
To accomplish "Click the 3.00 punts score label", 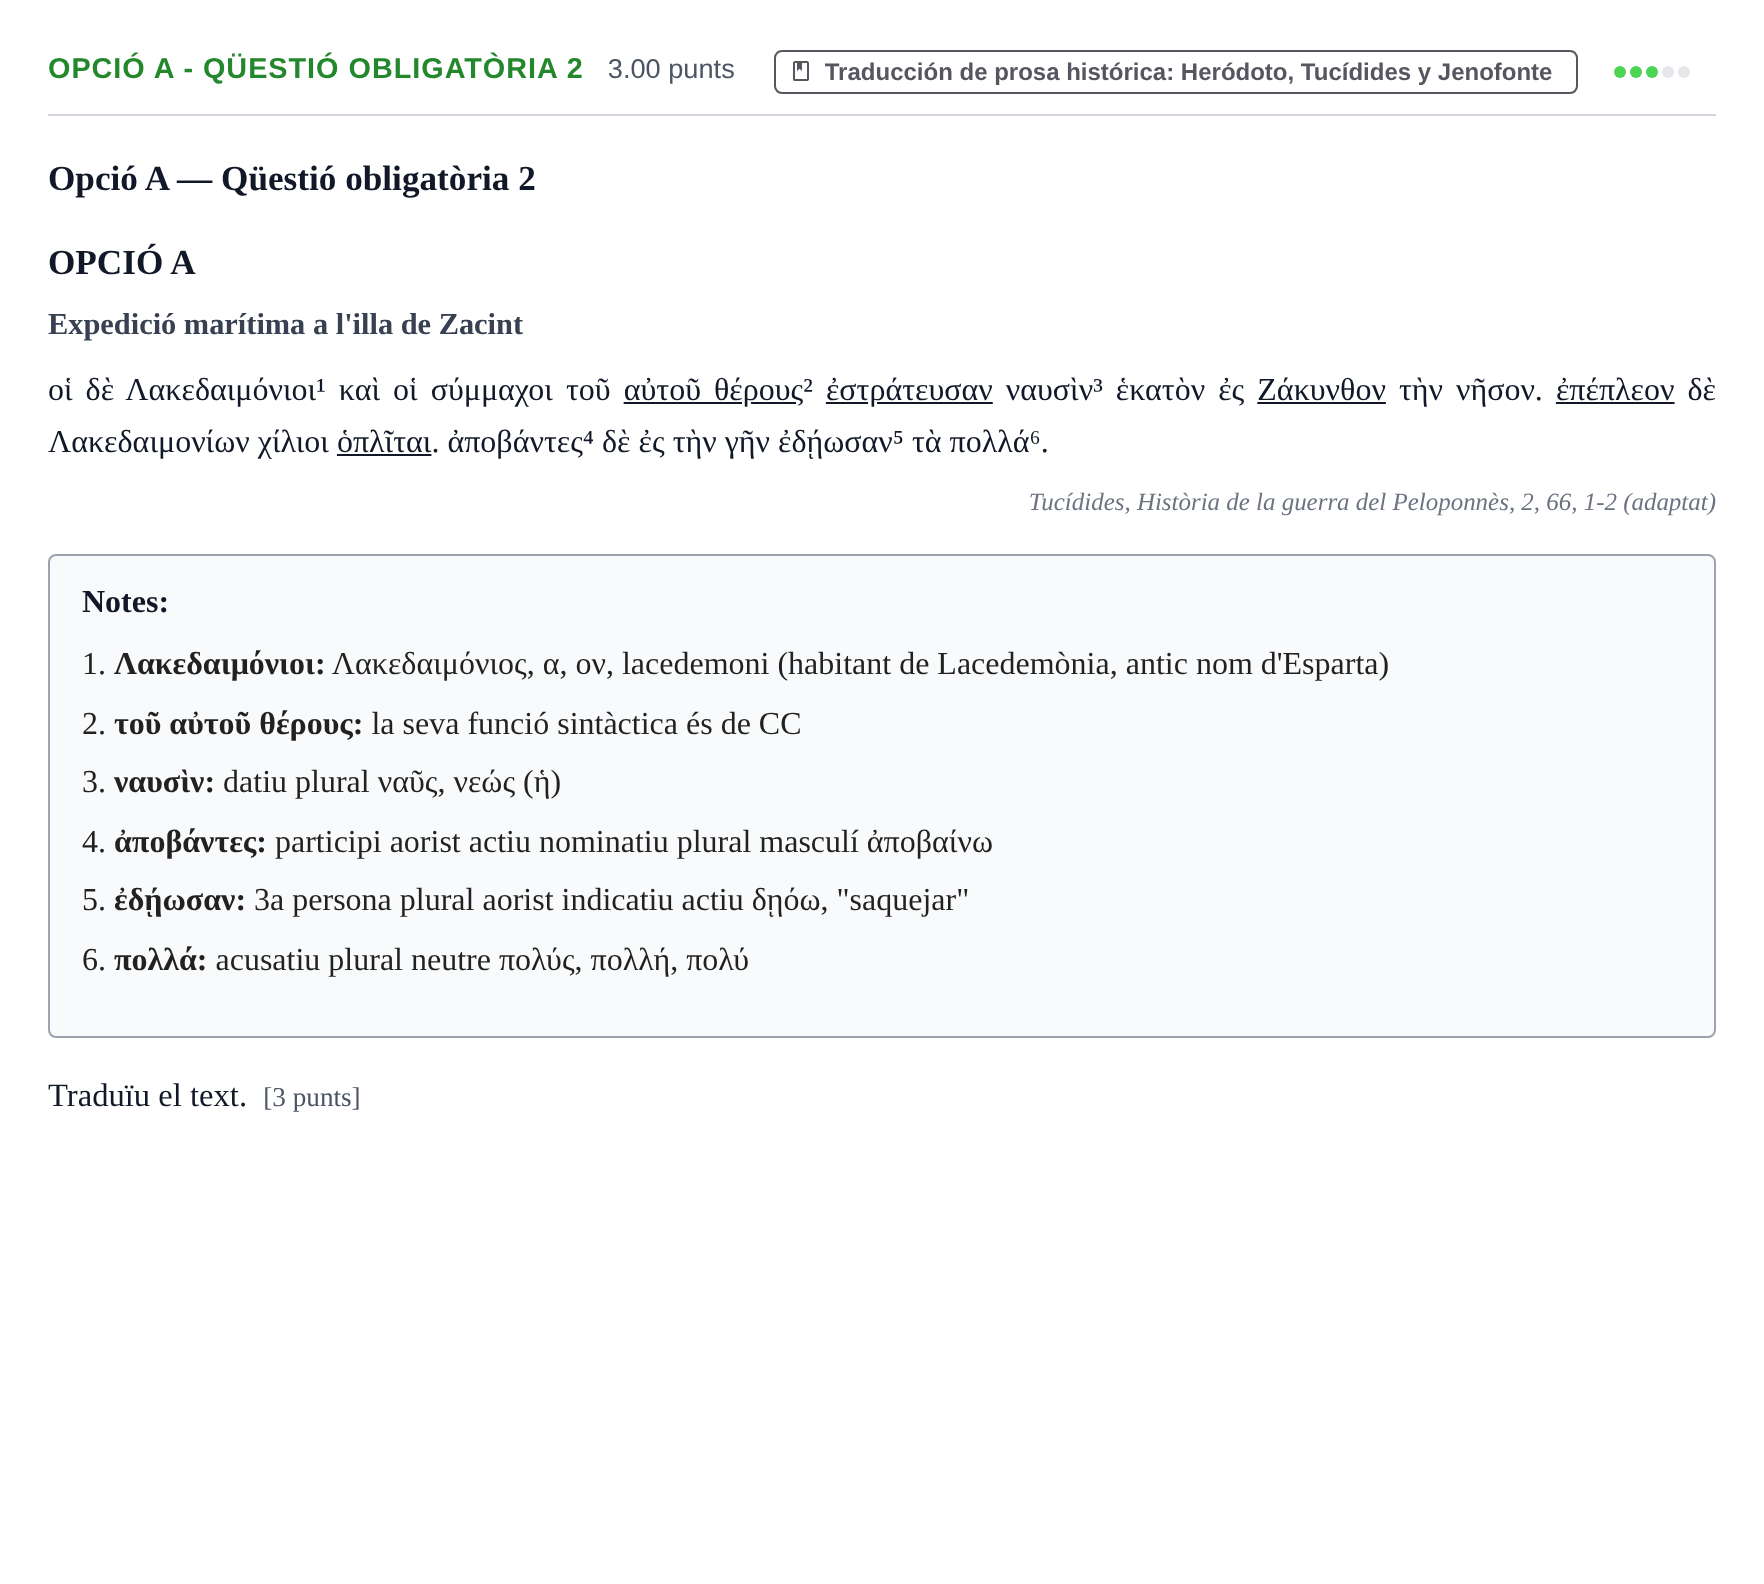I will coord(671,69).
